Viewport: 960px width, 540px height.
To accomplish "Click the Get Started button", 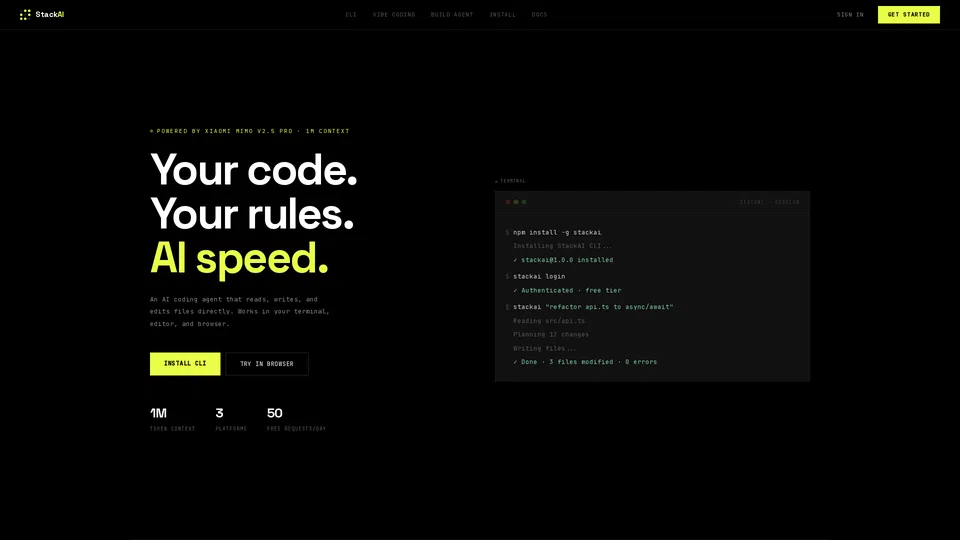I will tap(909, 15).
